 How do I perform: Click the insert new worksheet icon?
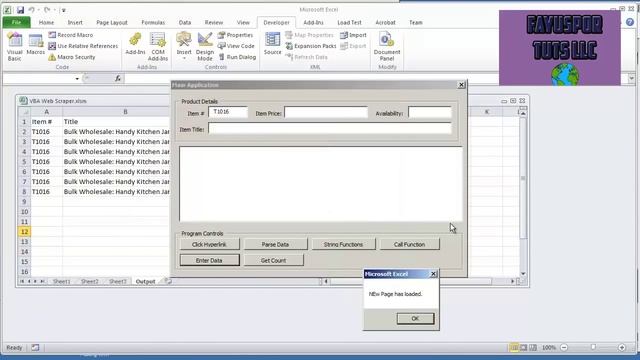tap(168, 281)
